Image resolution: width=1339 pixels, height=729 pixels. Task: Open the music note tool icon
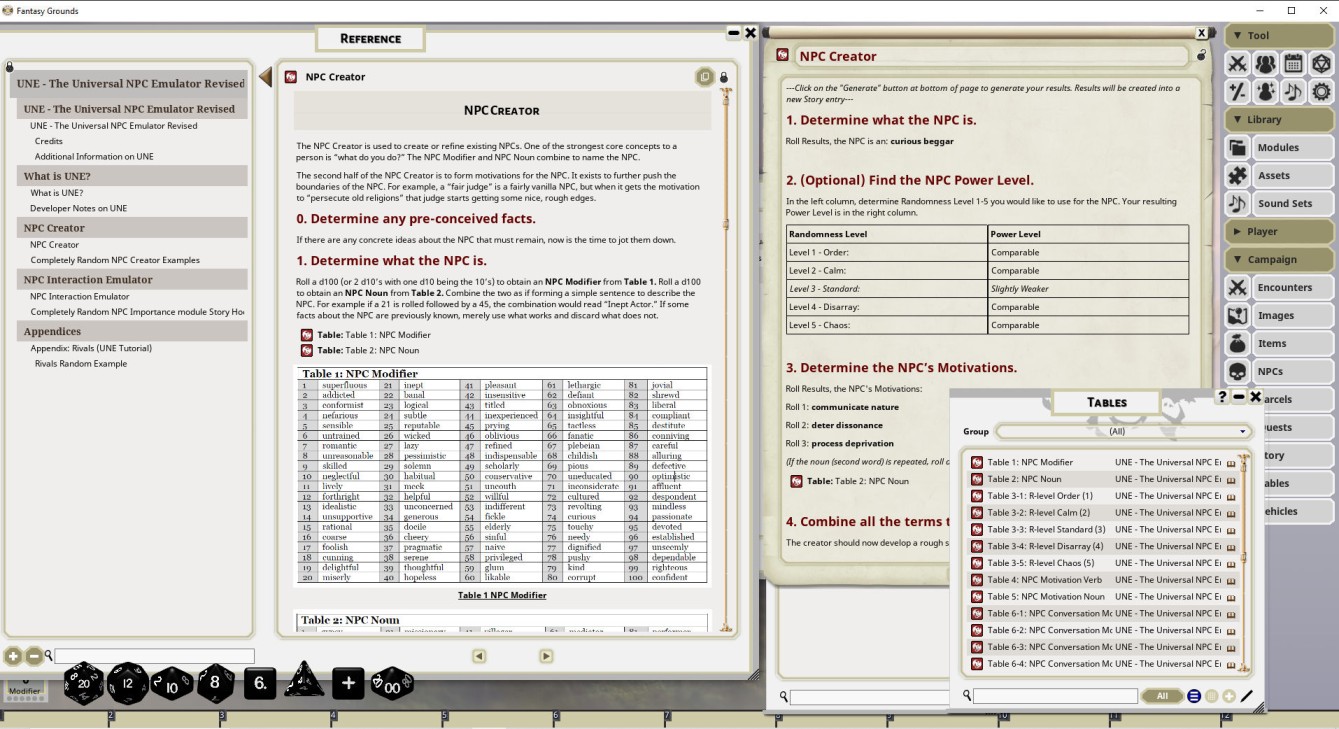point(1294,92)
